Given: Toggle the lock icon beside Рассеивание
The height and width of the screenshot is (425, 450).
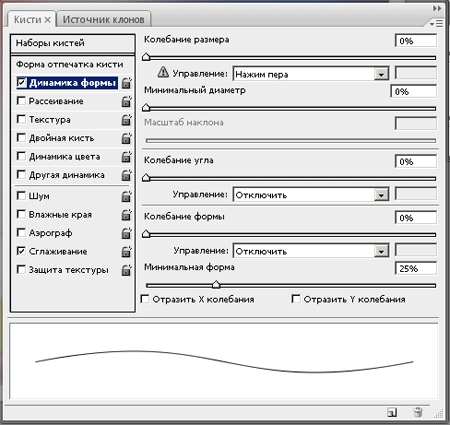Looking at the screenshot, I should (x=126, y=101).
